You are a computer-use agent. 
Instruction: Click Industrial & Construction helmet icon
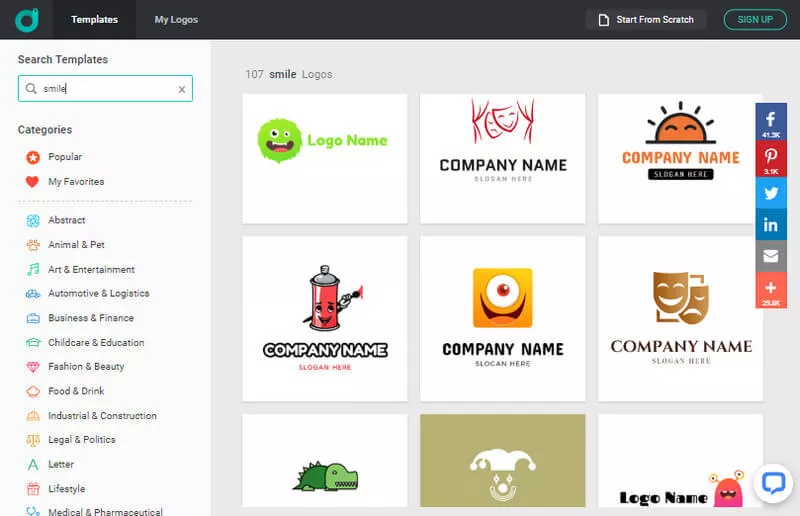coord(33,416)
